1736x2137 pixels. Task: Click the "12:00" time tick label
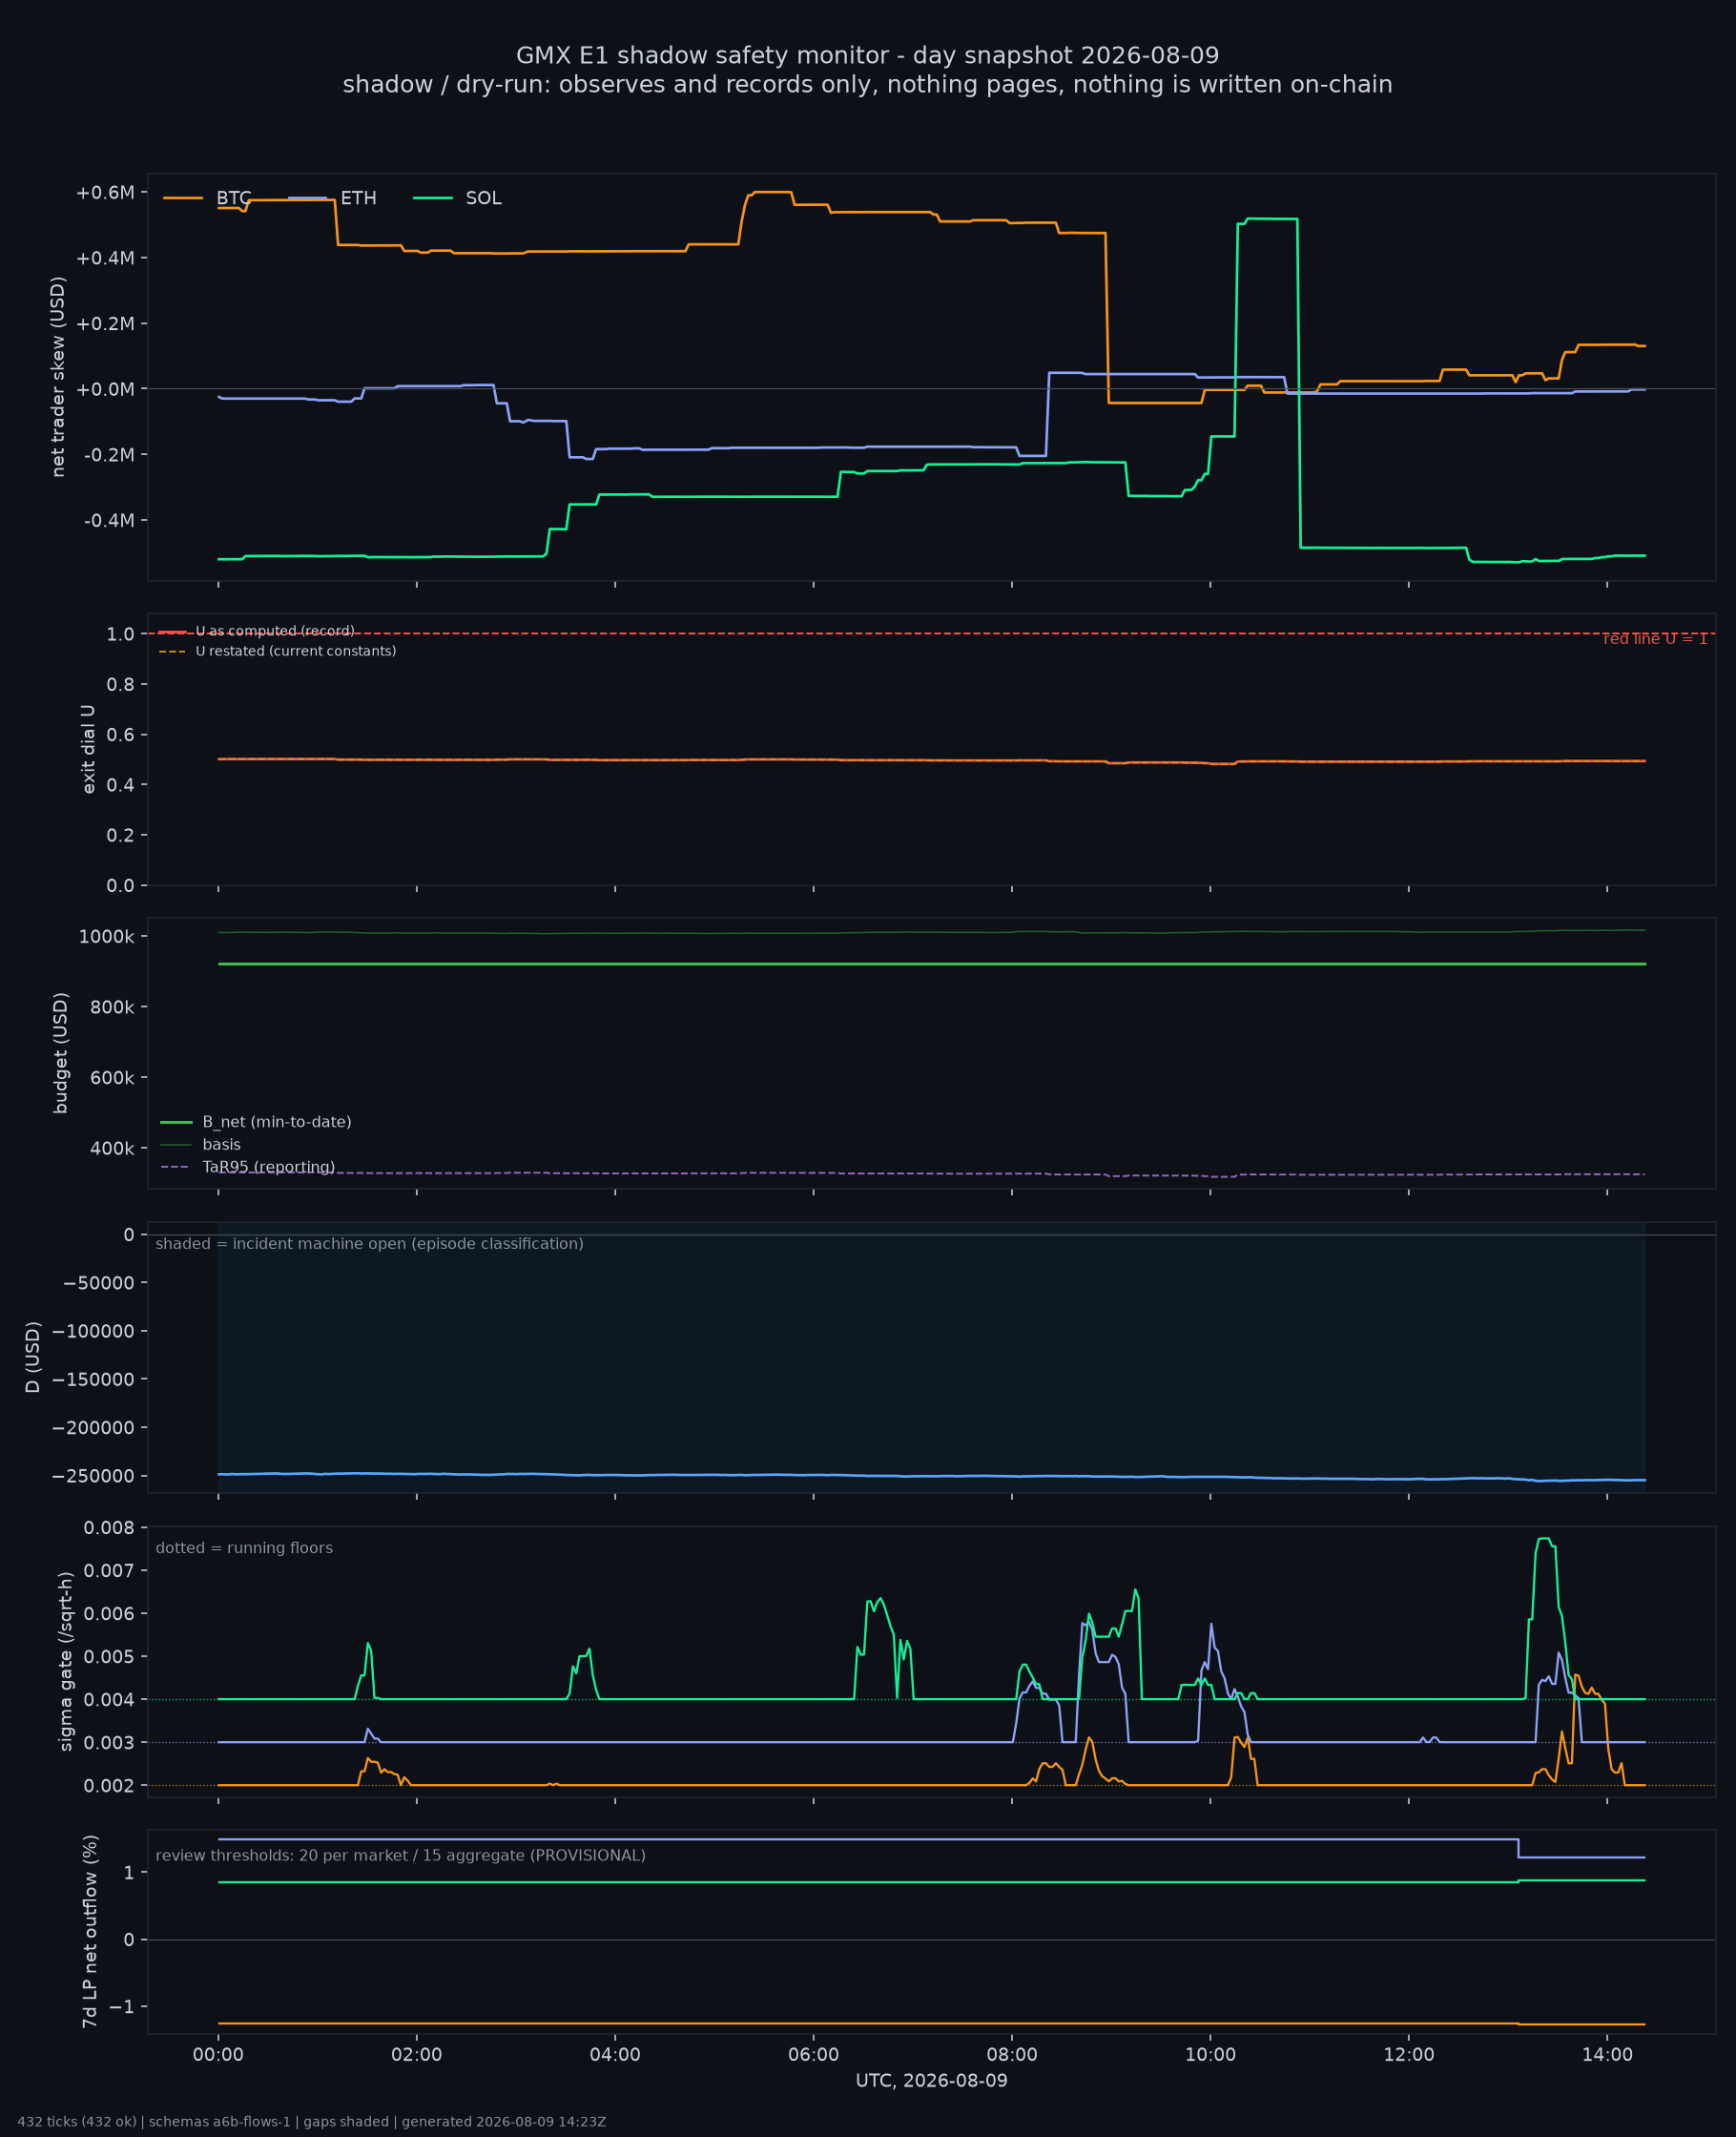coord(1409,2055)
